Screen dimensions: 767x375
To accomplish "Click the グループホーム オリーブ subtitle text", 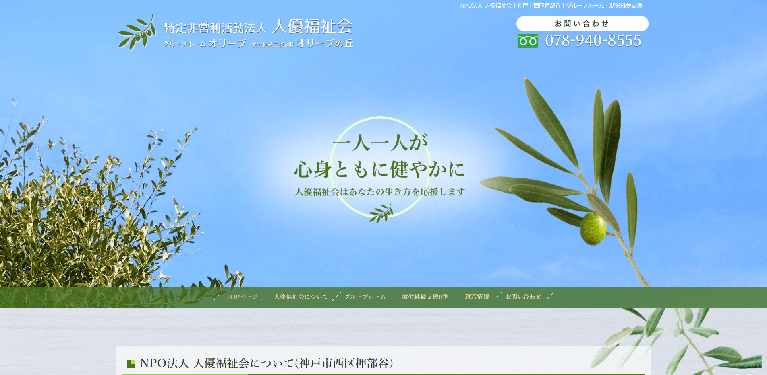I will click(x=204, y=44).
